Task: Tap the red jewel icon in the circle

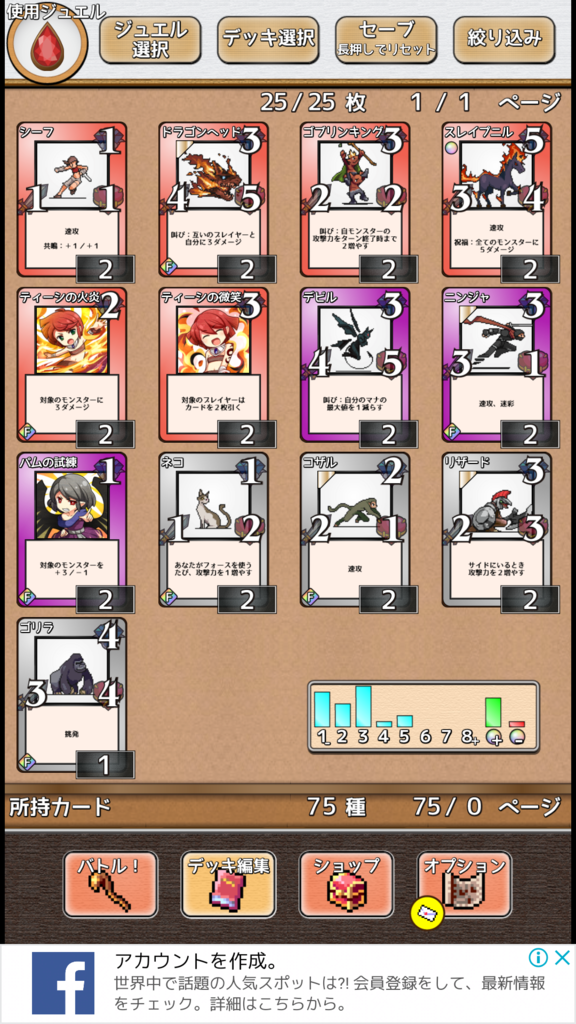Action: [46, 44]
